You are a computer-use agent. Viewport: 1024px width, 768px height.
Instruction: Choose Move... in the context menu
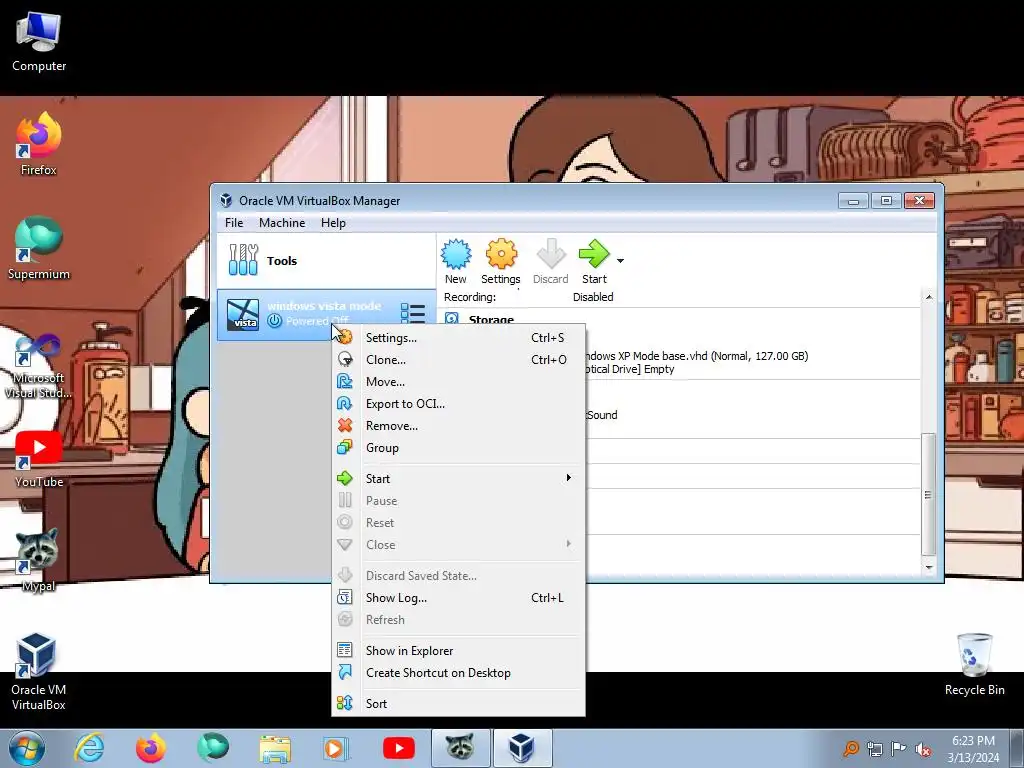tap(458, 382)
